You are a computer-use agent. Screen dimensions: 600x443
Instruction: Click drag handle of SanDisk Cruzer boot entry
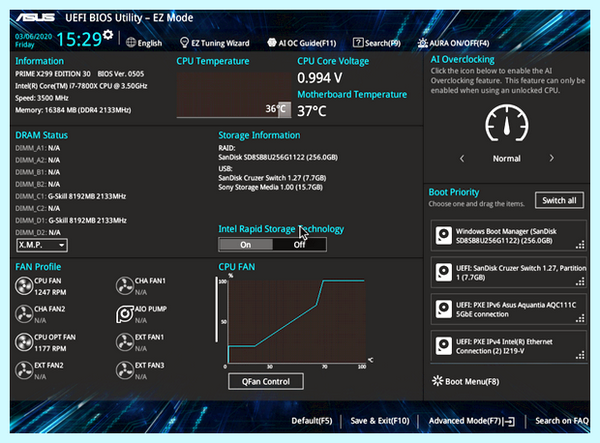click(x=580, y=282)
